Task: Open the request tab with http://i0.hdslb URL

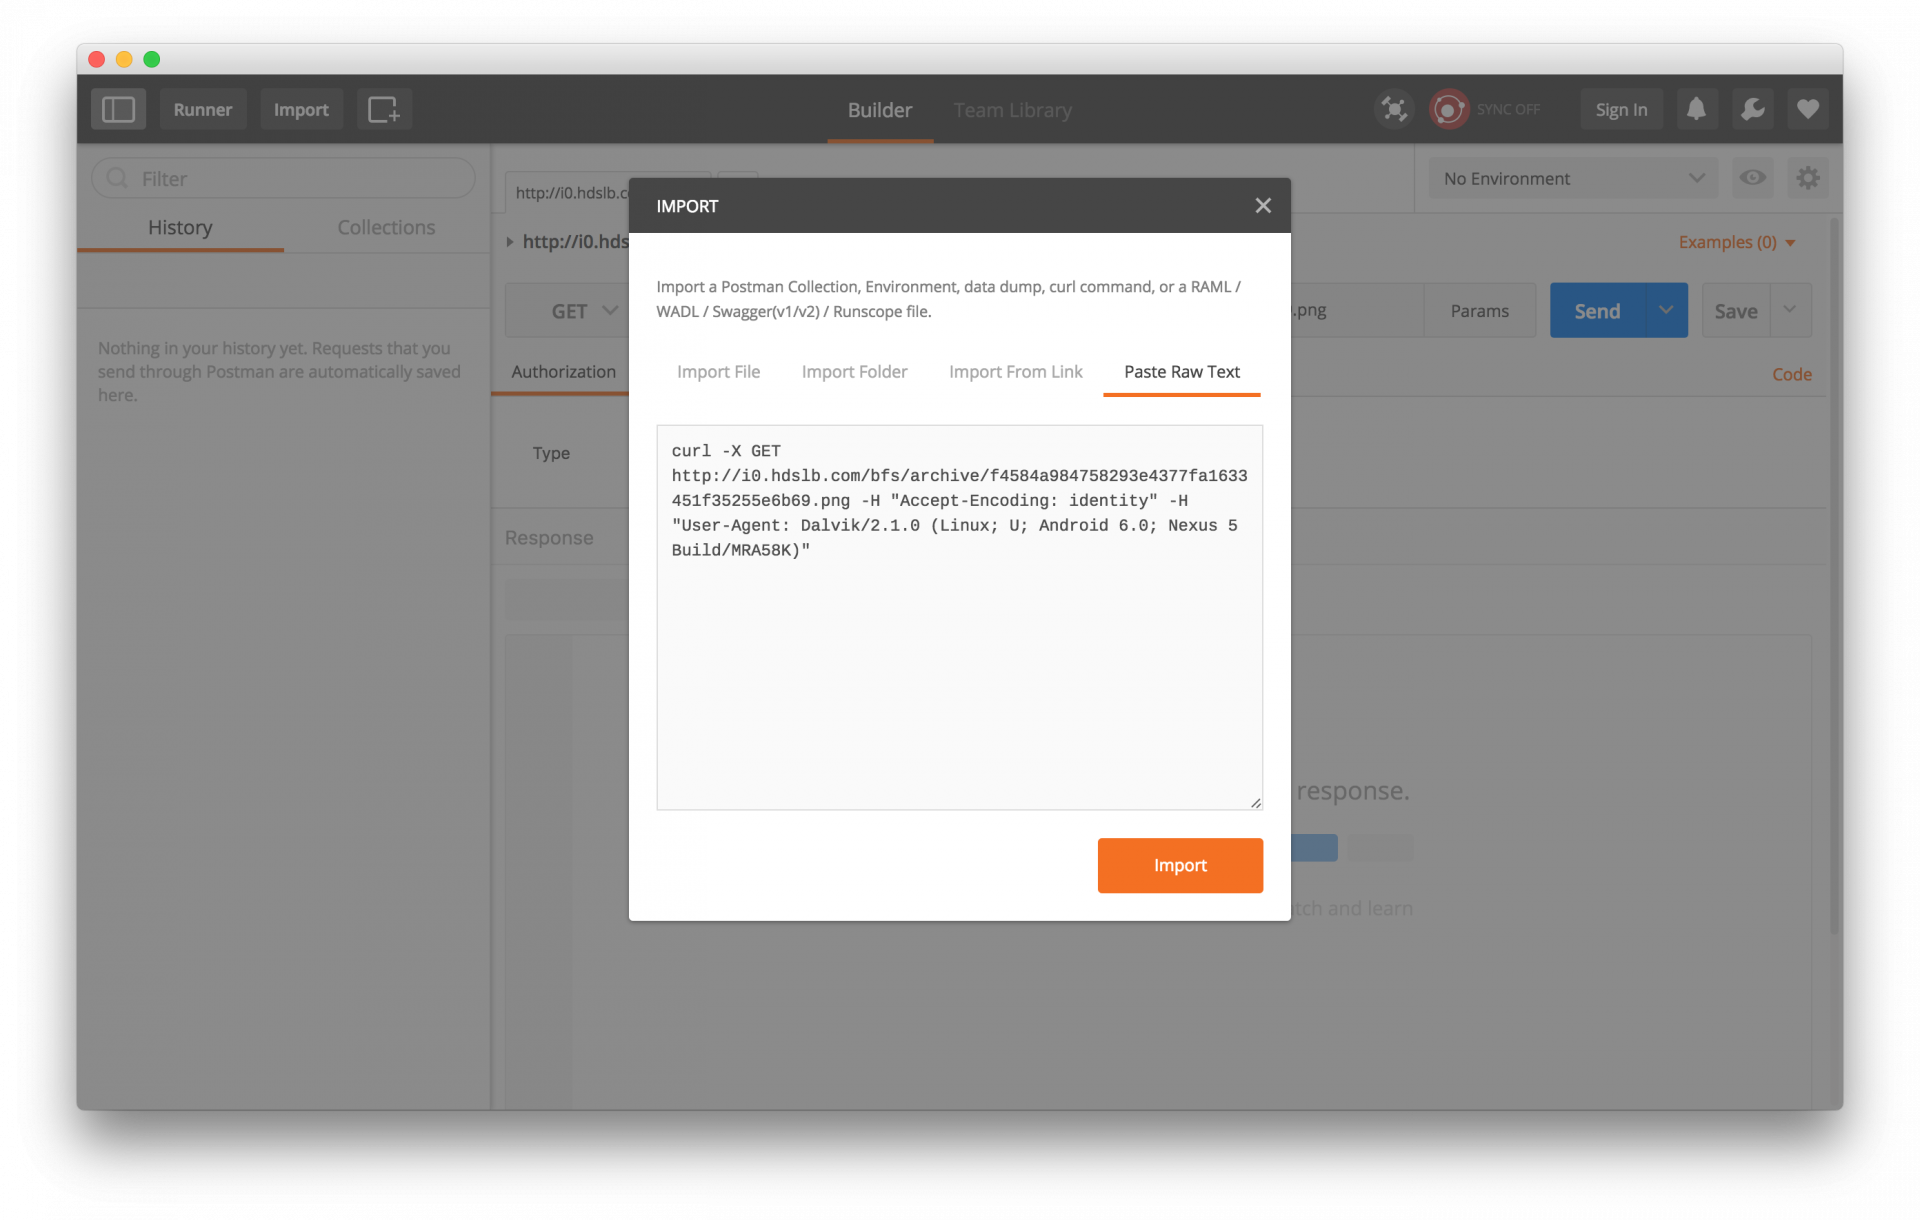Action: tap(570, 193)
